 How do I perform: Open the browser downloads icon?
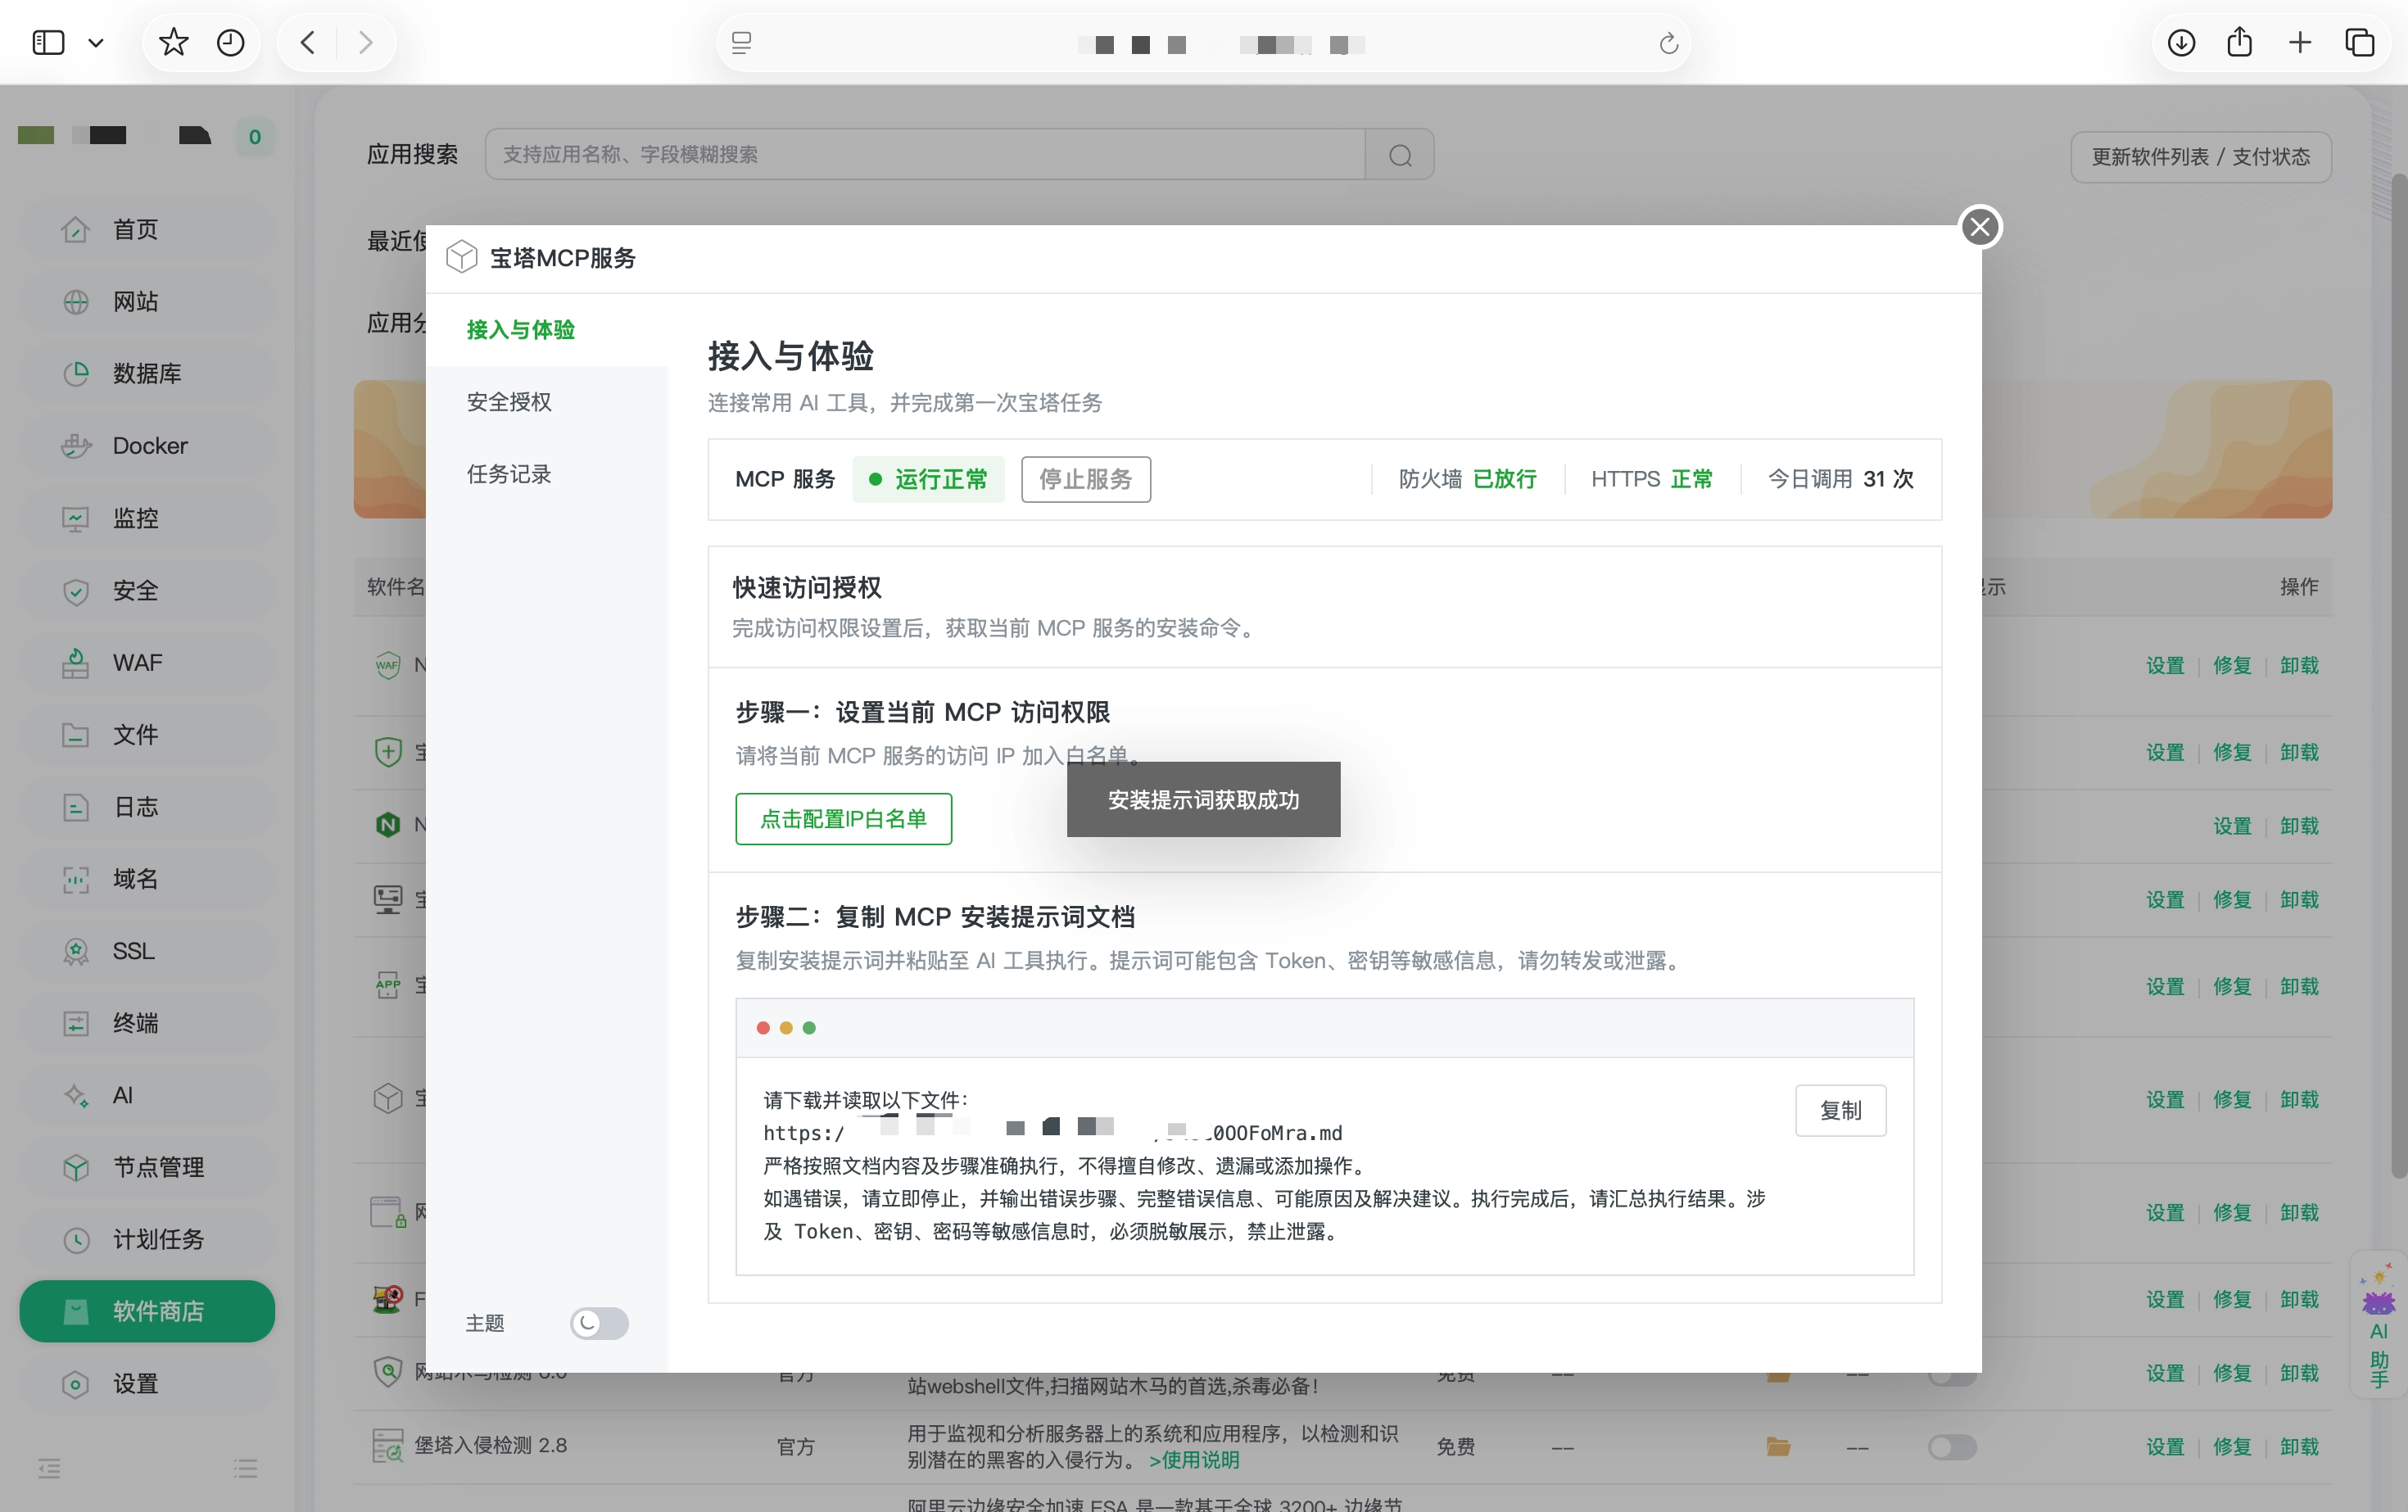pyautogui.click(x=2181, y=43)
